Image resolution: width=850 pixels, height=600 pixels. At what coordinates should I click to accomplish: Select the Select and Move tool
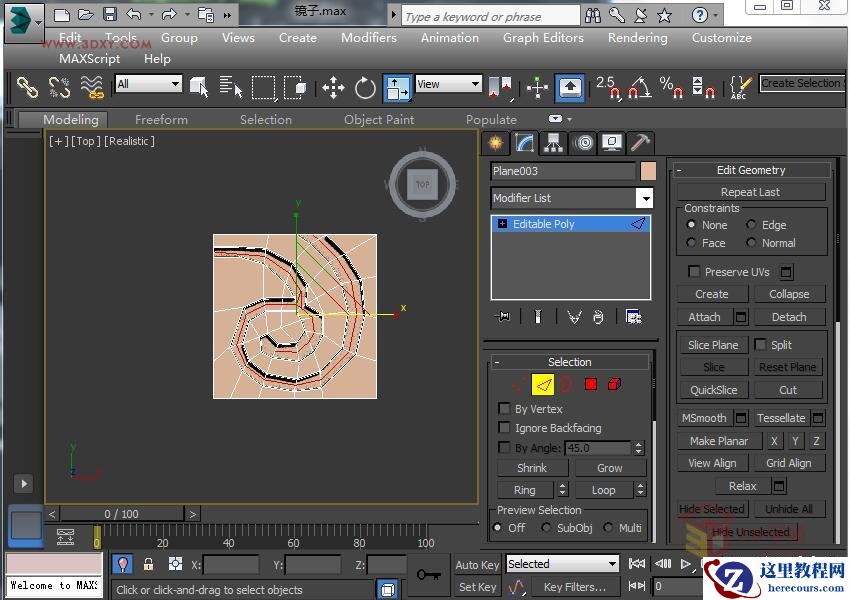(333, 88)
